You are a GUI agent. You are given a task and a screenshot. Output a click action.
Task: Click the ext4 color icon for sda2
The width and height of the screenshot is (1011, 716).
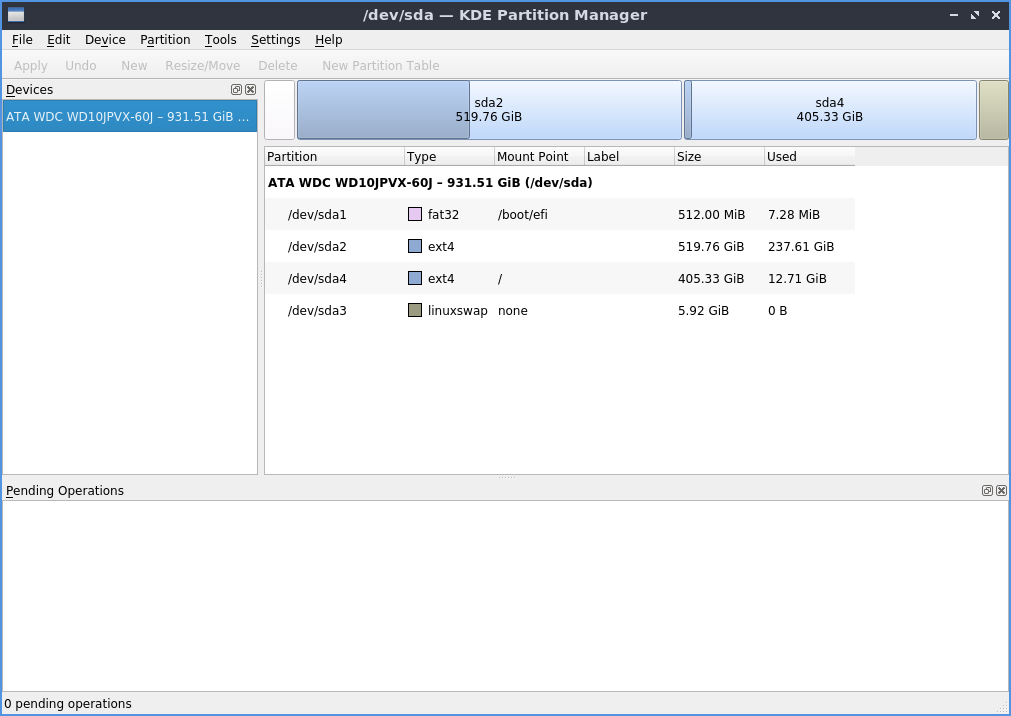click(x=415, y=247)
